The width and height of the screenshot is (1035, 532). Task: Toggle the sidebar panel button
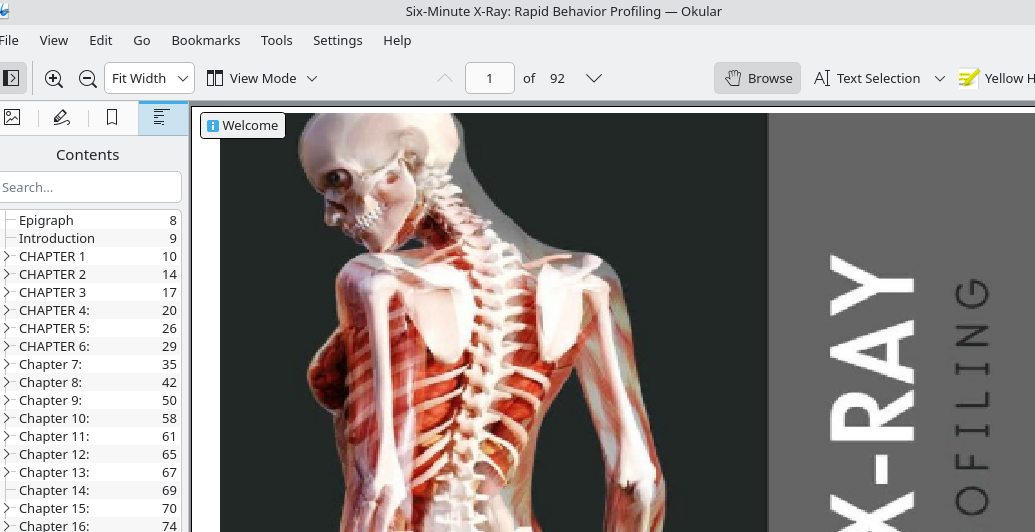click(x=11, y=79)
